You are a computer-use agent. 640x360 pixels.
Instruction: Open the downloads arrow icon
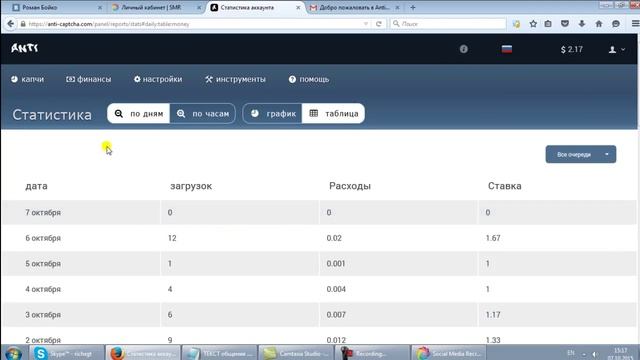pyautogui.click(x=582, y=24)
